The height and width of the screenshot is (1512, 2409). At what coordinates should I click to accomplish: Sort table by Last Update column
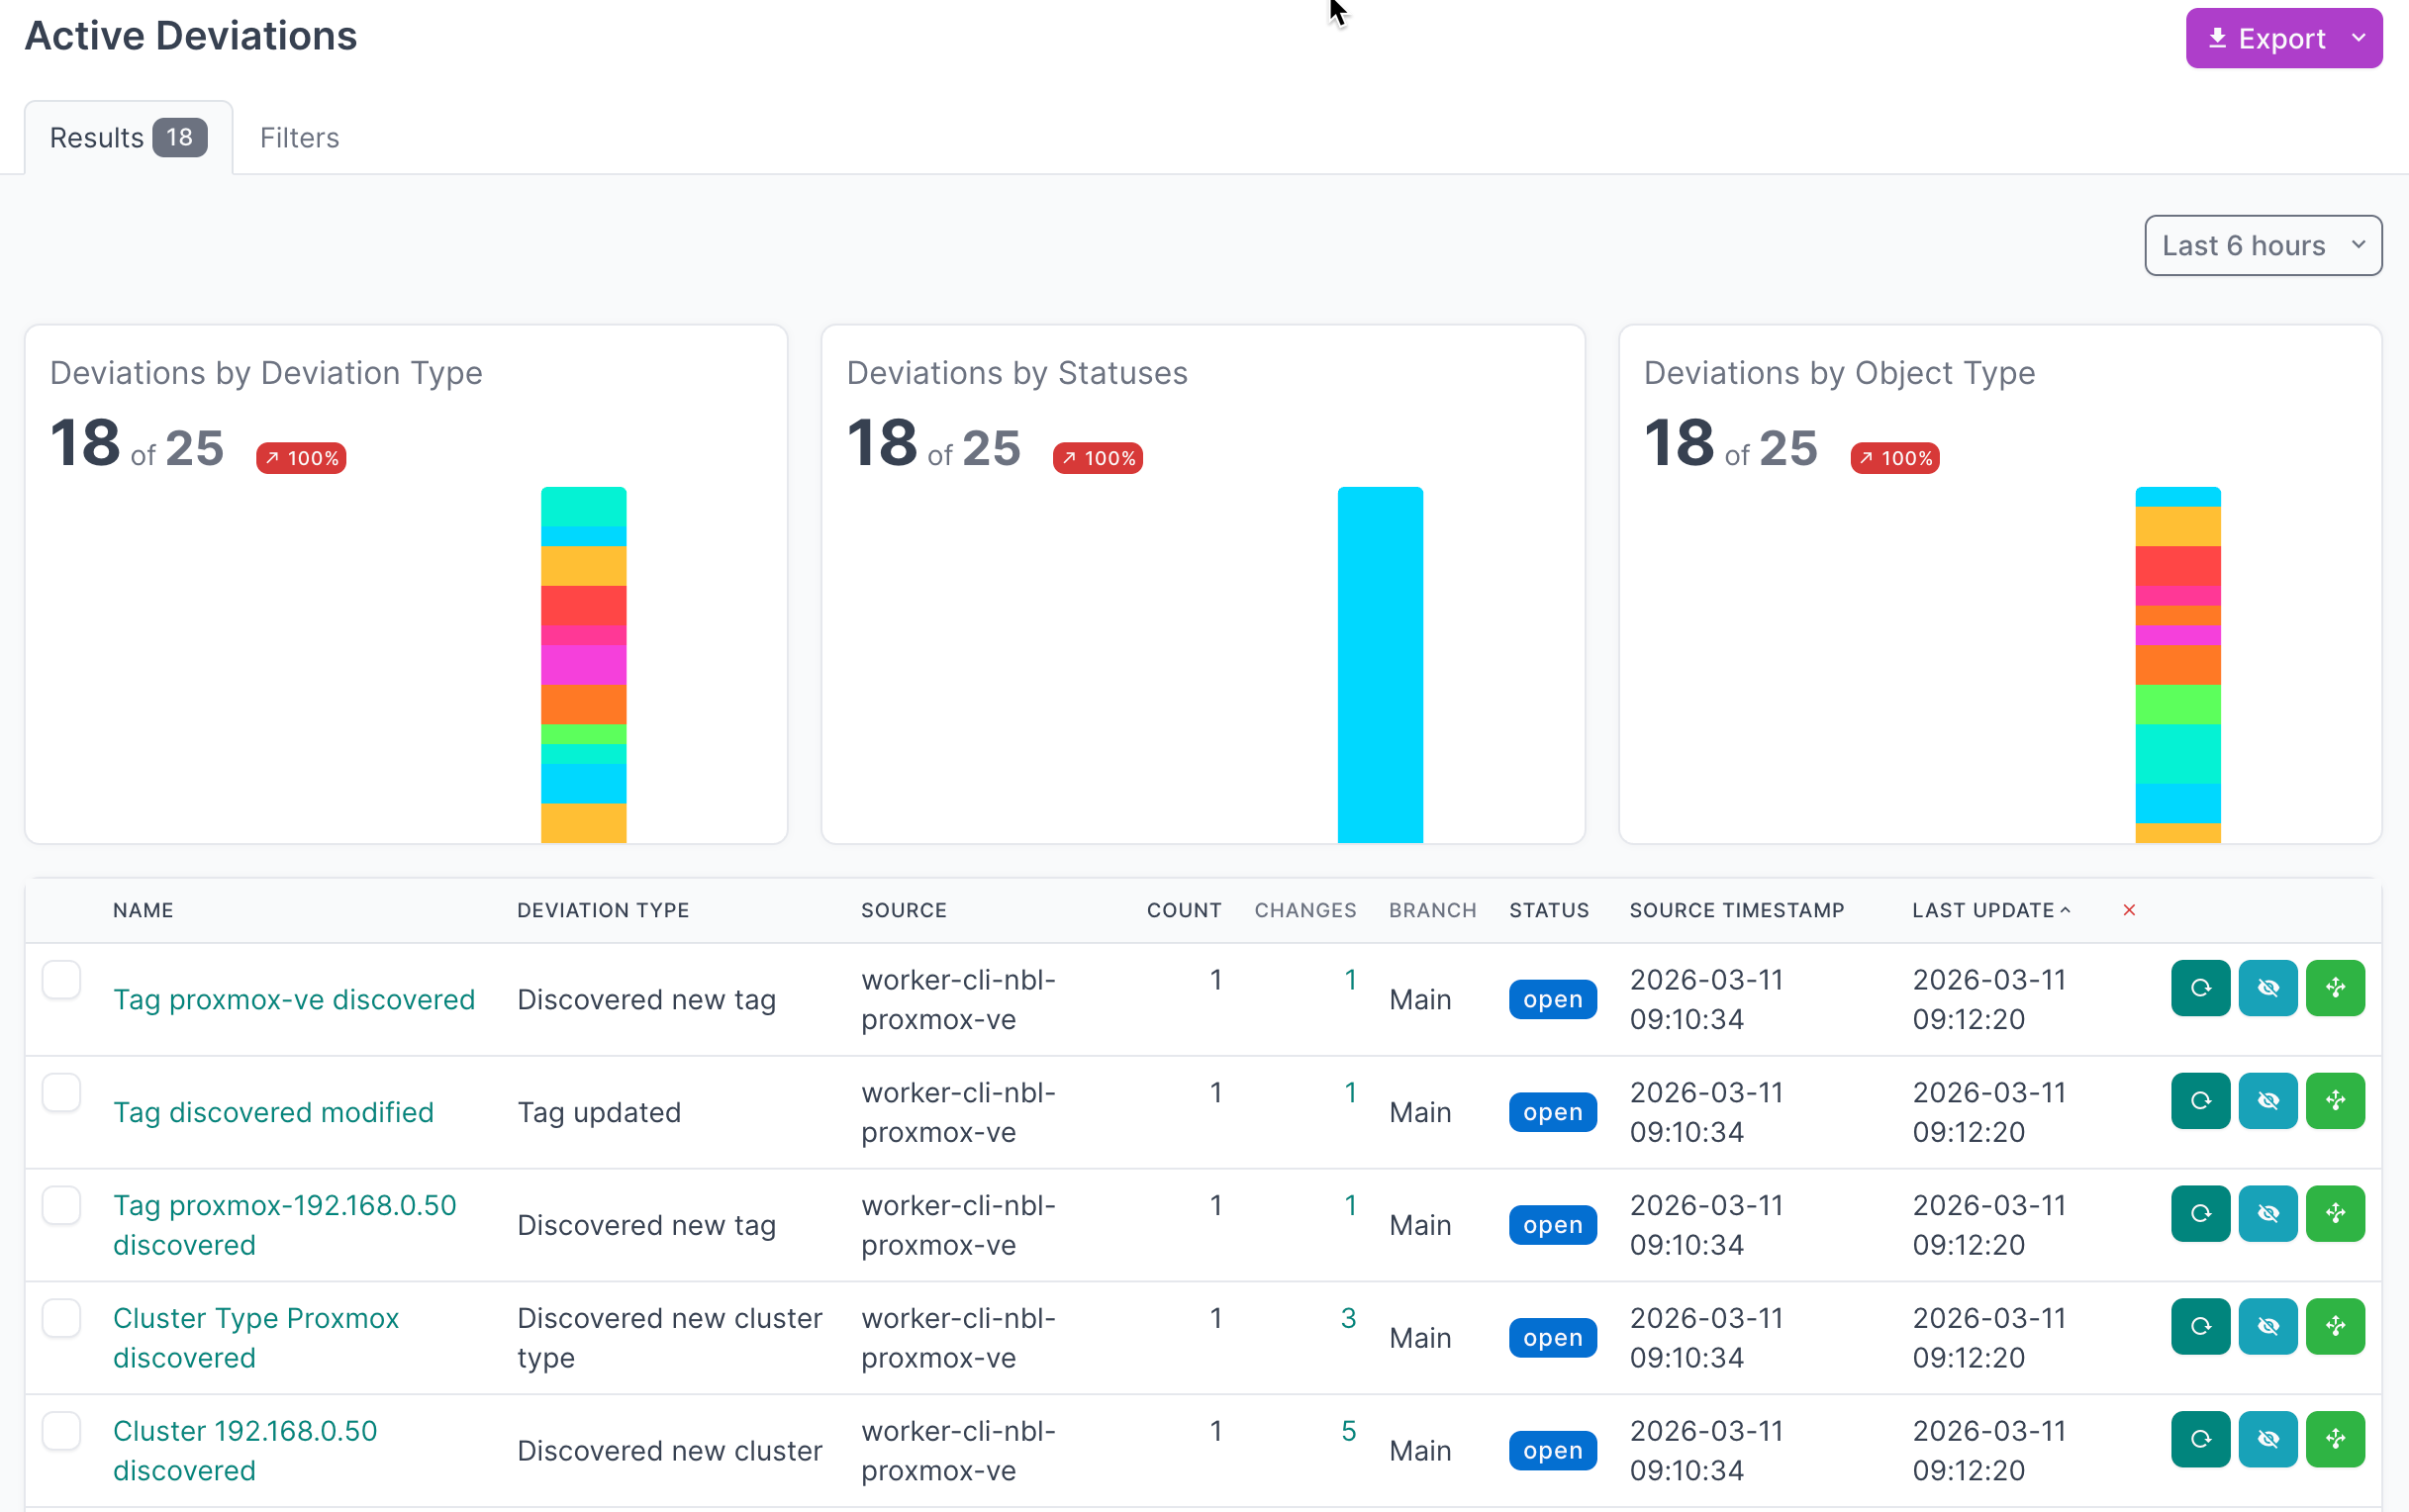[1983, 910]
